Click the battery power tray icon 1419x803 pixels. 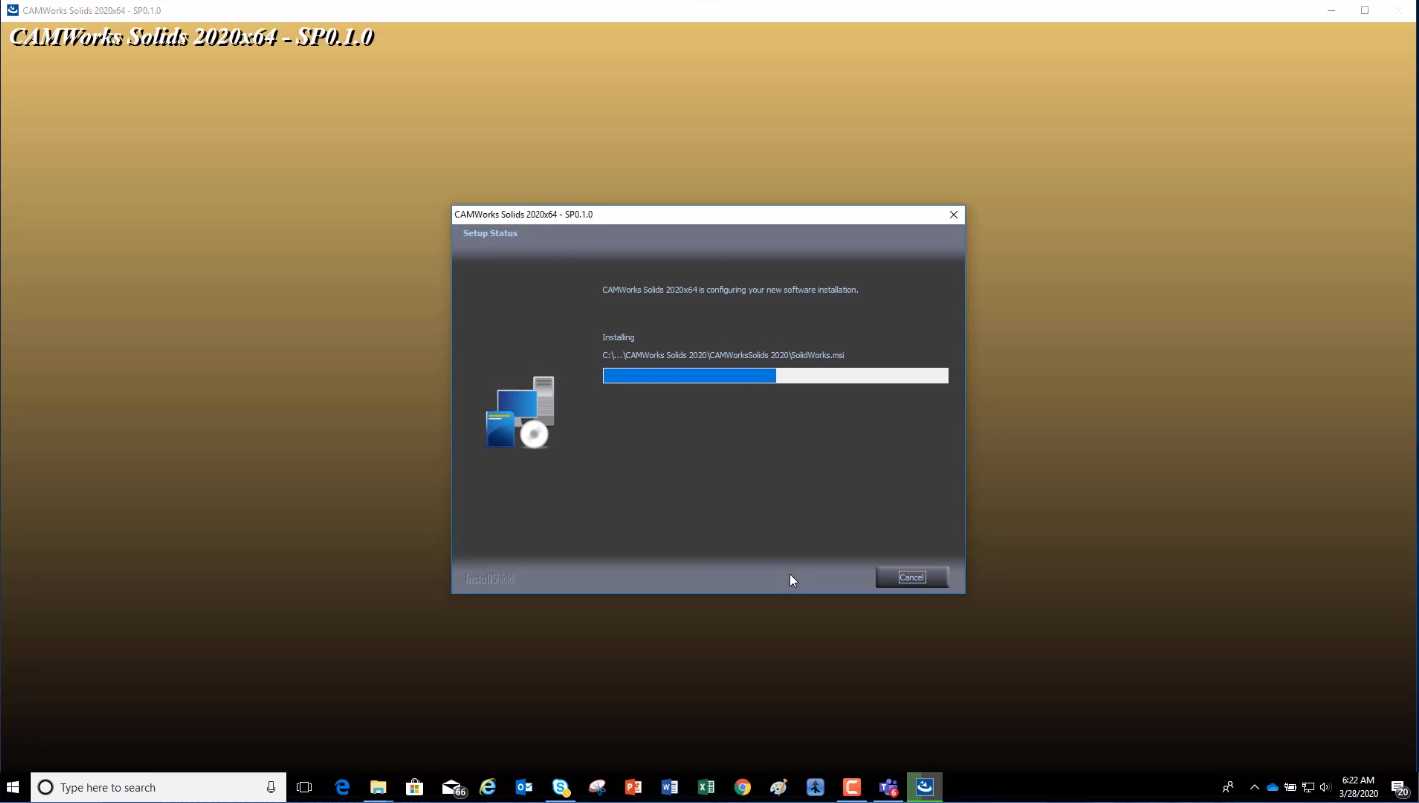tap(1290, 787)
